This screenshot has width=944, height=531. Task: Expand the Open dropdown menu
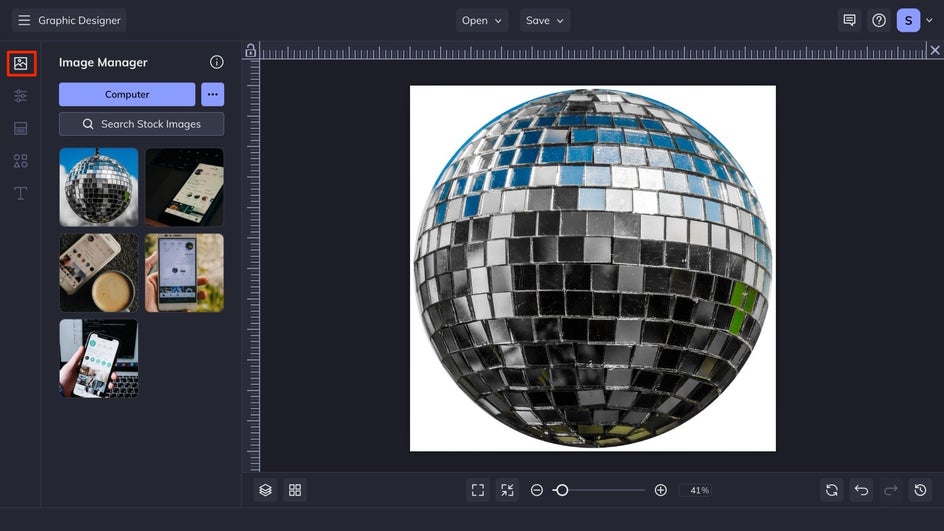482,20
